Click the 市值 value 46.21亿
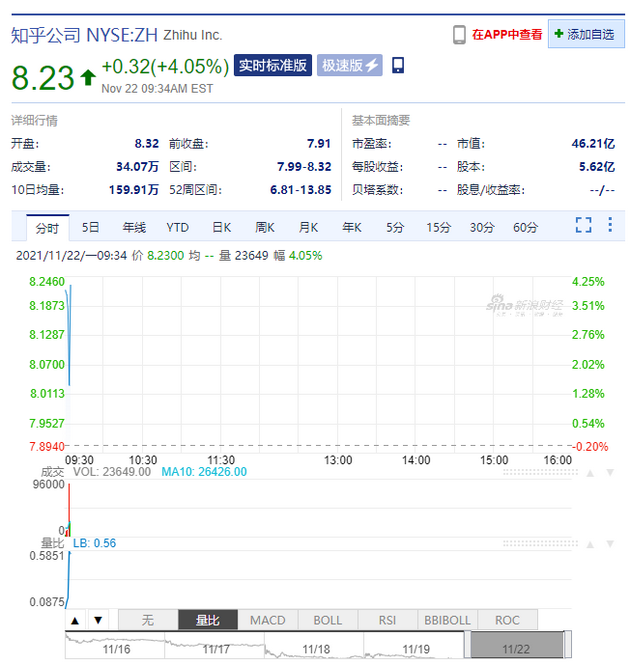Viewport: 630px width, 665px height. click(x=593, y=144)
